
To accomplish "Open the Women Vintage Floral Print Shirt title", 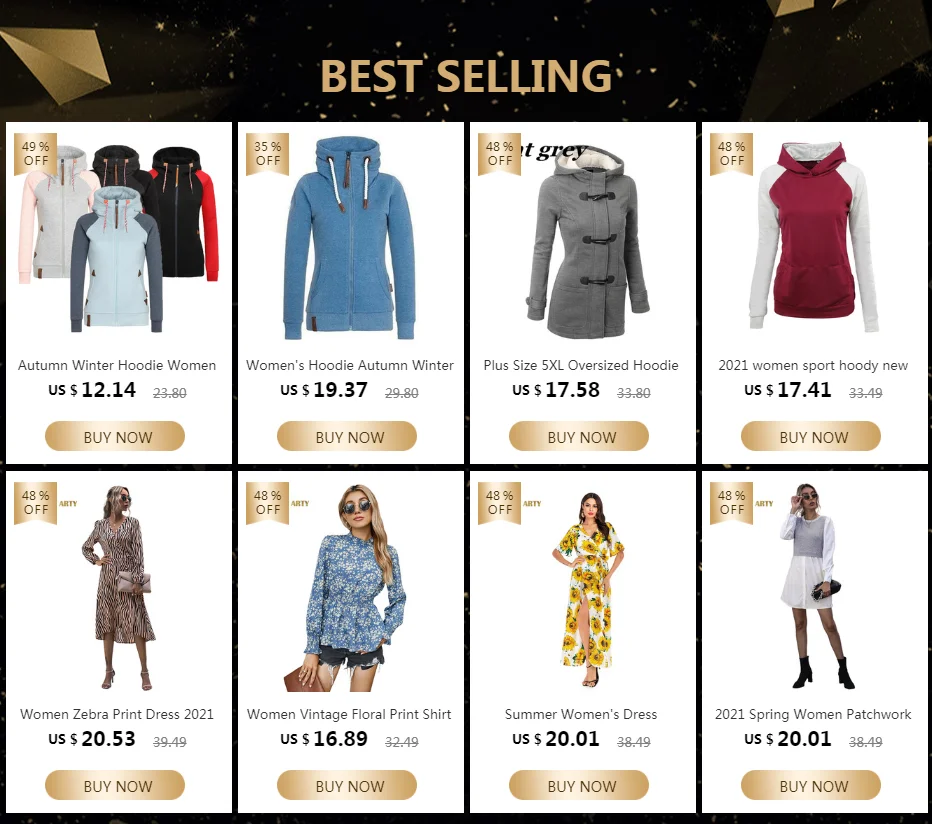I will tap(350, 714).
